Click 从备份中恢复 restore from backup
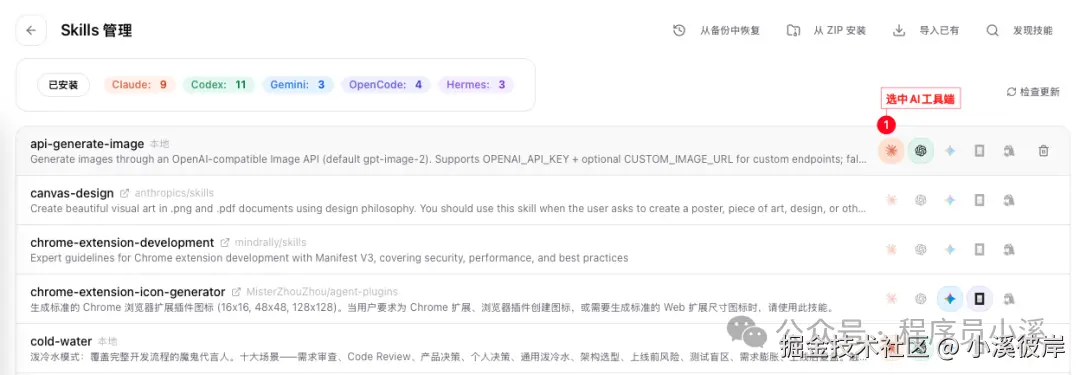The image size is (1080, 375). (x=716, y=30)
